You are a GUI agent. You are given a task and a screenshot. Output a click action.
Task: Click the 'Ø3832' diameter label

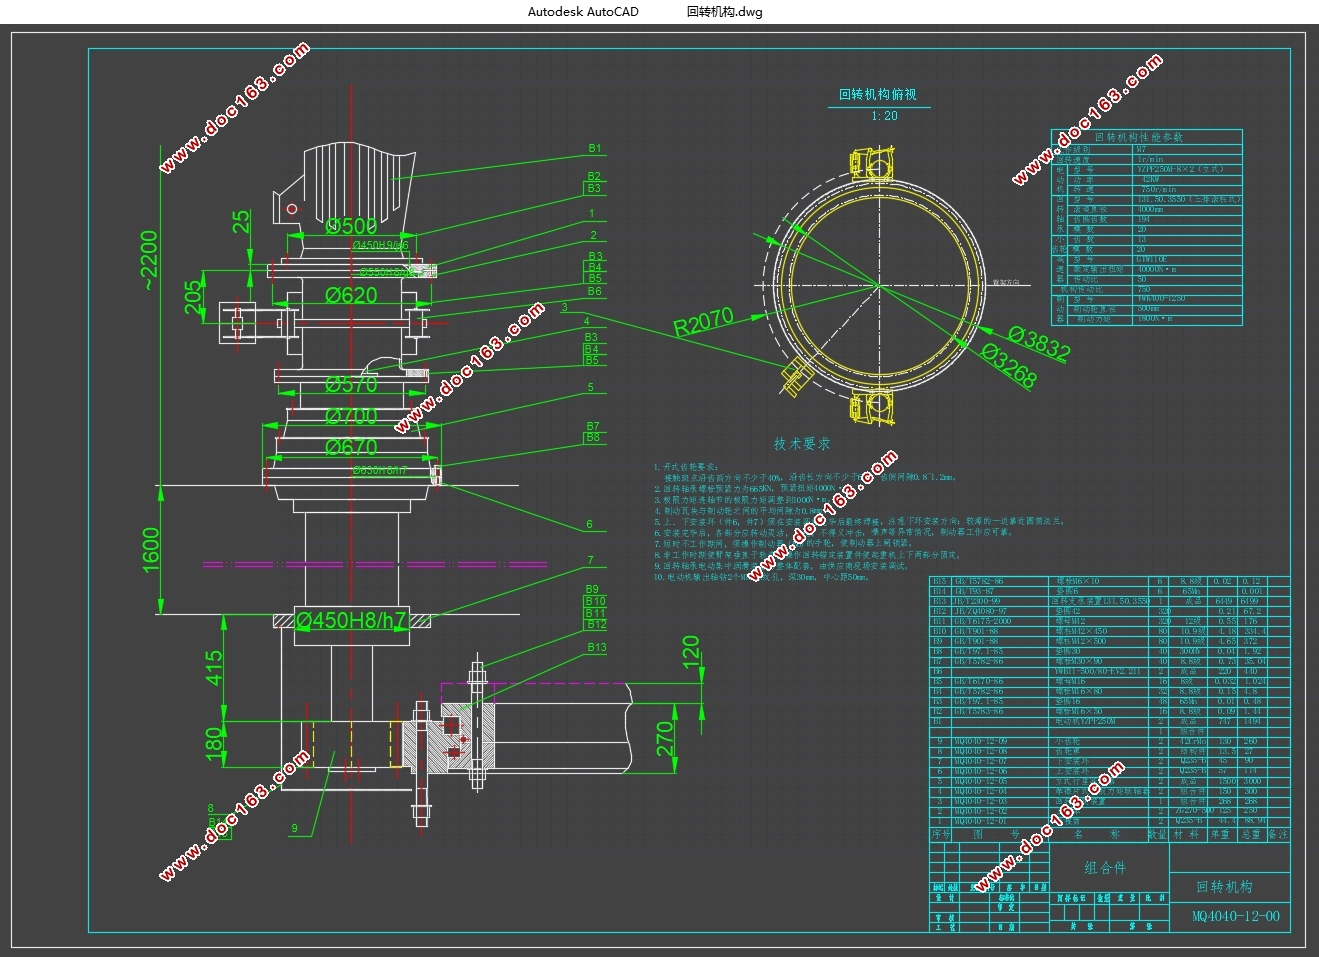1039,343
